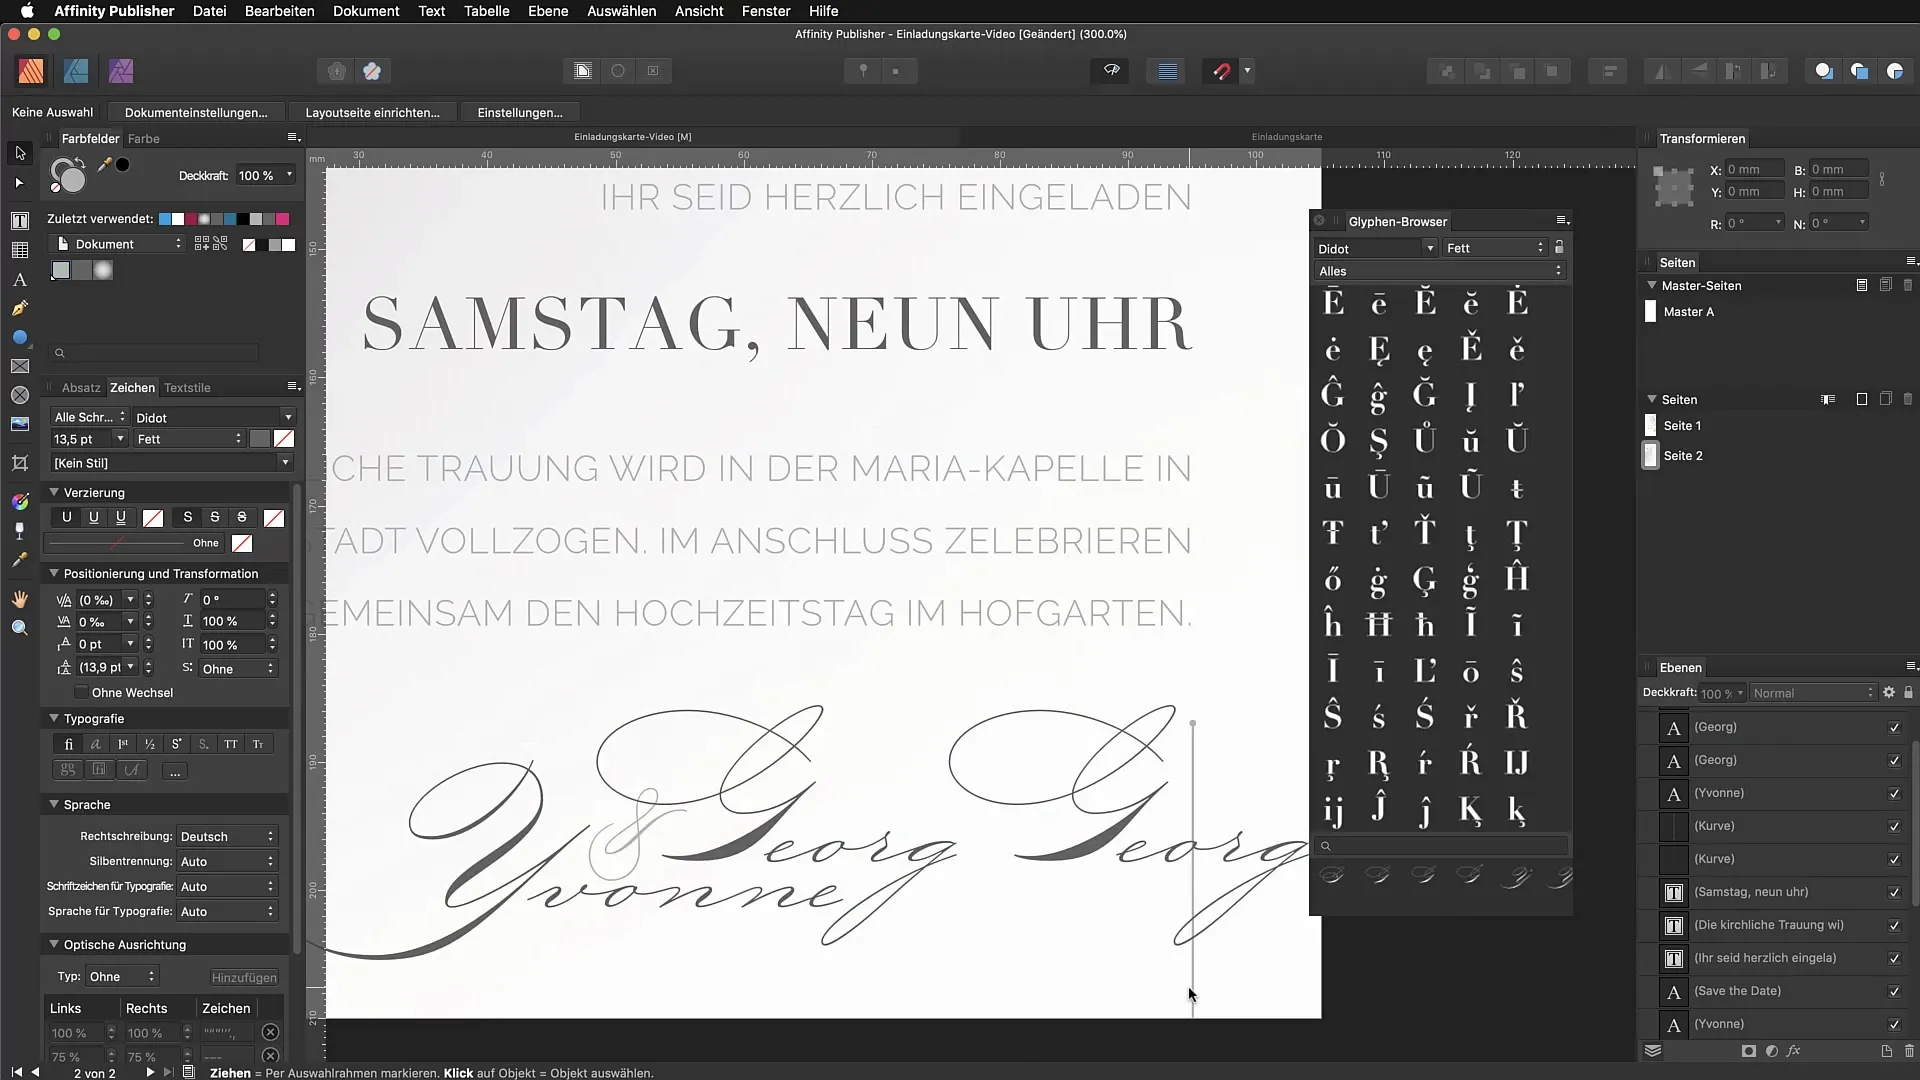The image size is (1920, 1080).
Task: Switch to Photo persona icon
Action: pyautogui.click(x=121, y=71)
